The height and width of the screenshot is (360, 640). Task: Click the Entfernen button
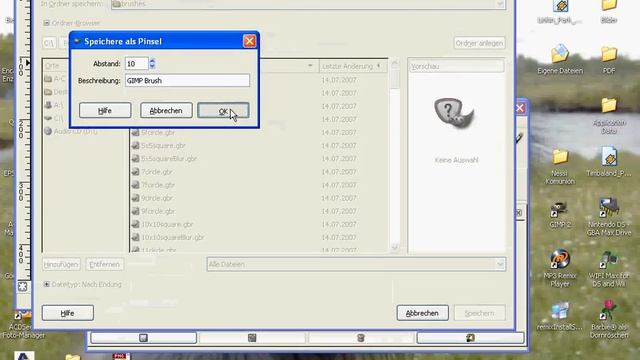coord(104,264)
